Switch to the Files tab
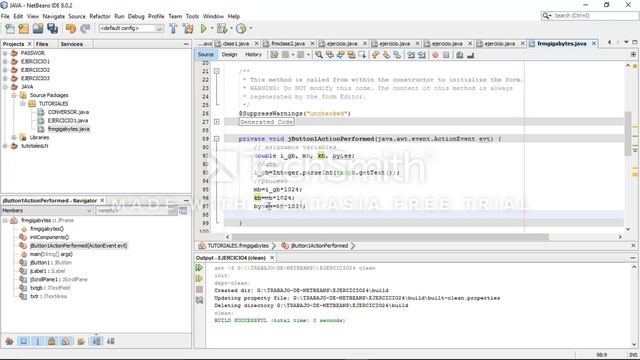 [x=42, y=44]
